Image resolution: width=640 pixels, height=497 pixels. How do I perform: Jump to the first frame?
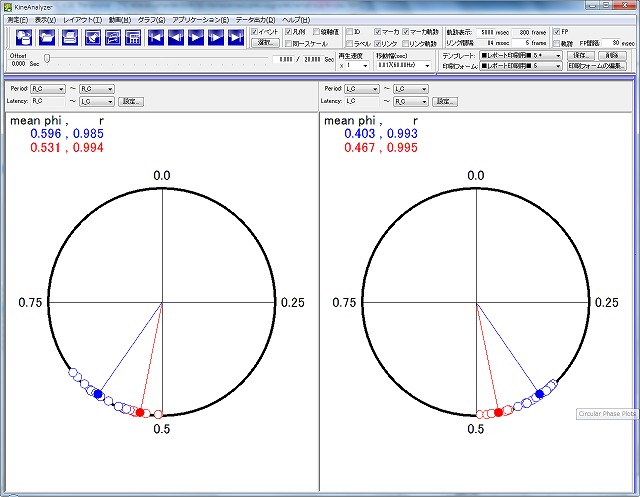pos(156,38)
